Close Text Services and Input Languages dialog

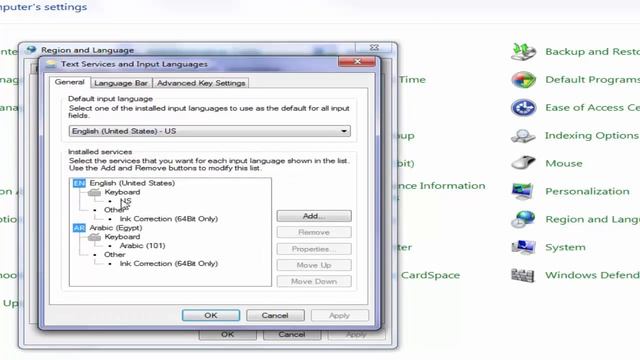point(357,61)
